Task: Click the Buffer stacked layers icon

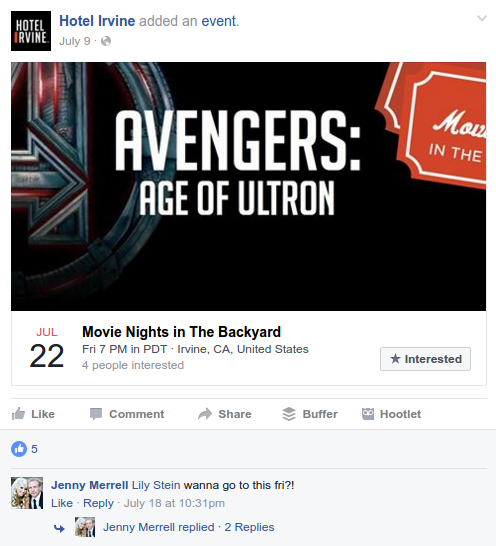Action: click(289, 414)
